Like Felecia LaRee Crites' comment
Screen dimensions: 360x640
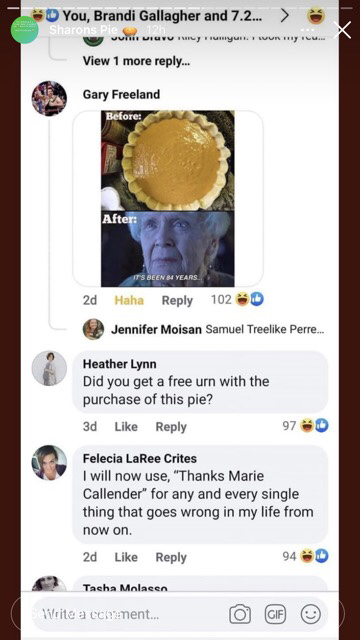[126, 557]
